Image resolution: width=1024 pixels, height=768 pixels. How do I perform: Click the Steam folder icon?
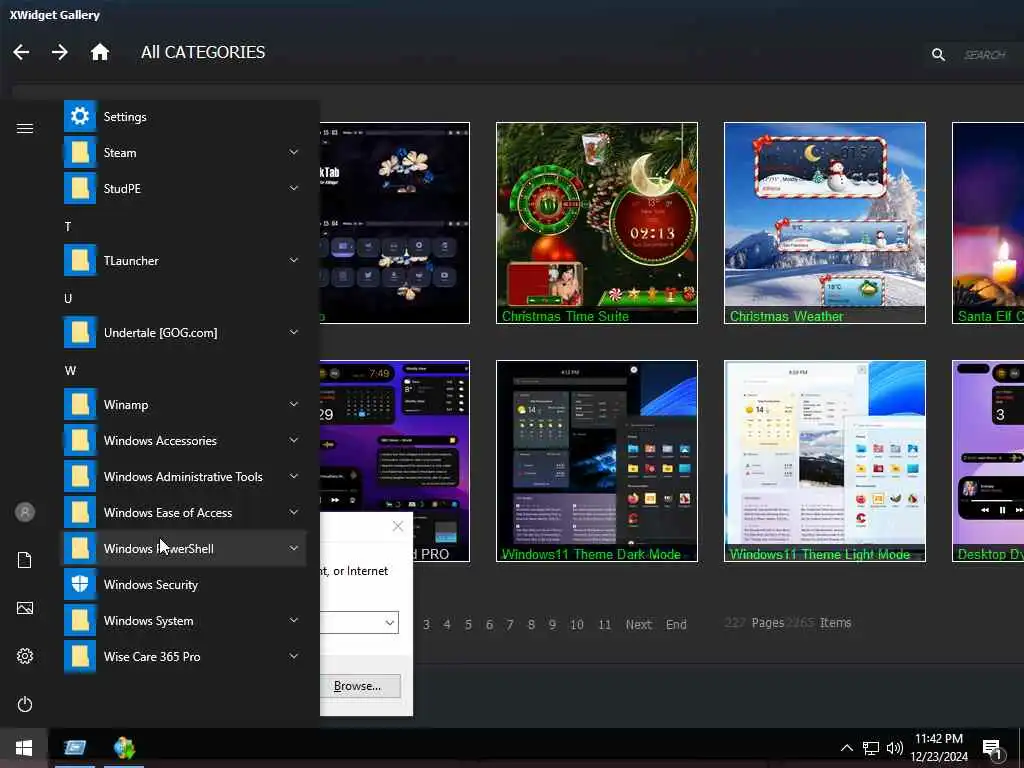click(x=80, y=153)
